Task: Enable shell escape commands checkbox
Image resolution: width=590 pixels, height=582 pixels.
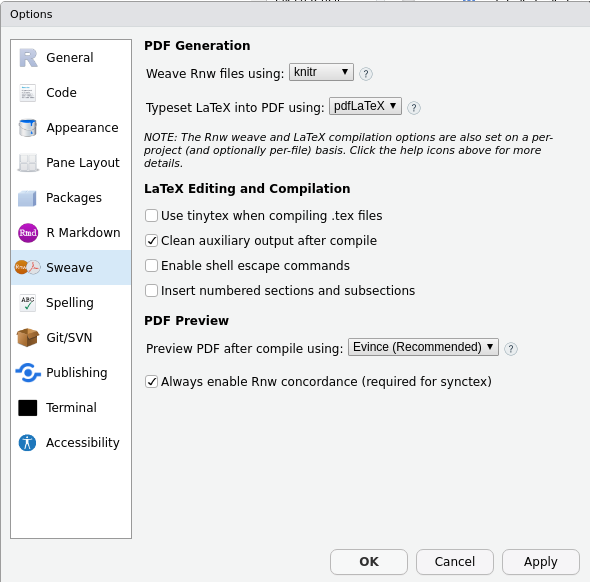Action: [151, 266]
